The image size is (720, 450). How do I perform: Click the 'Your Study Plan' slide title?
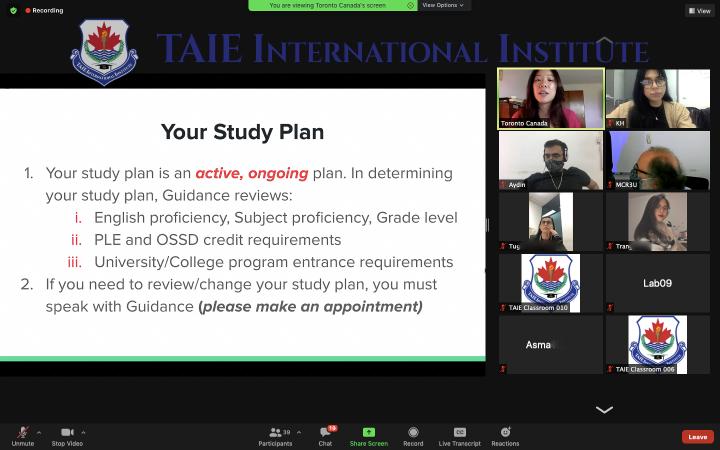tap(242, 132)
